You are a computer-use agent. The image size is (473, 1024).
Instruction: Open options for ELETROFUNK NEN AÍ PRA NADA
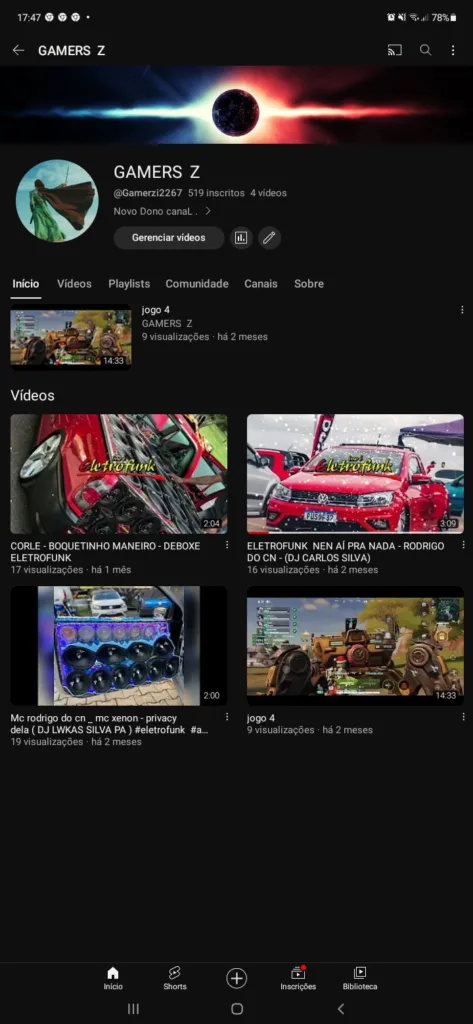tap(463, 545)
